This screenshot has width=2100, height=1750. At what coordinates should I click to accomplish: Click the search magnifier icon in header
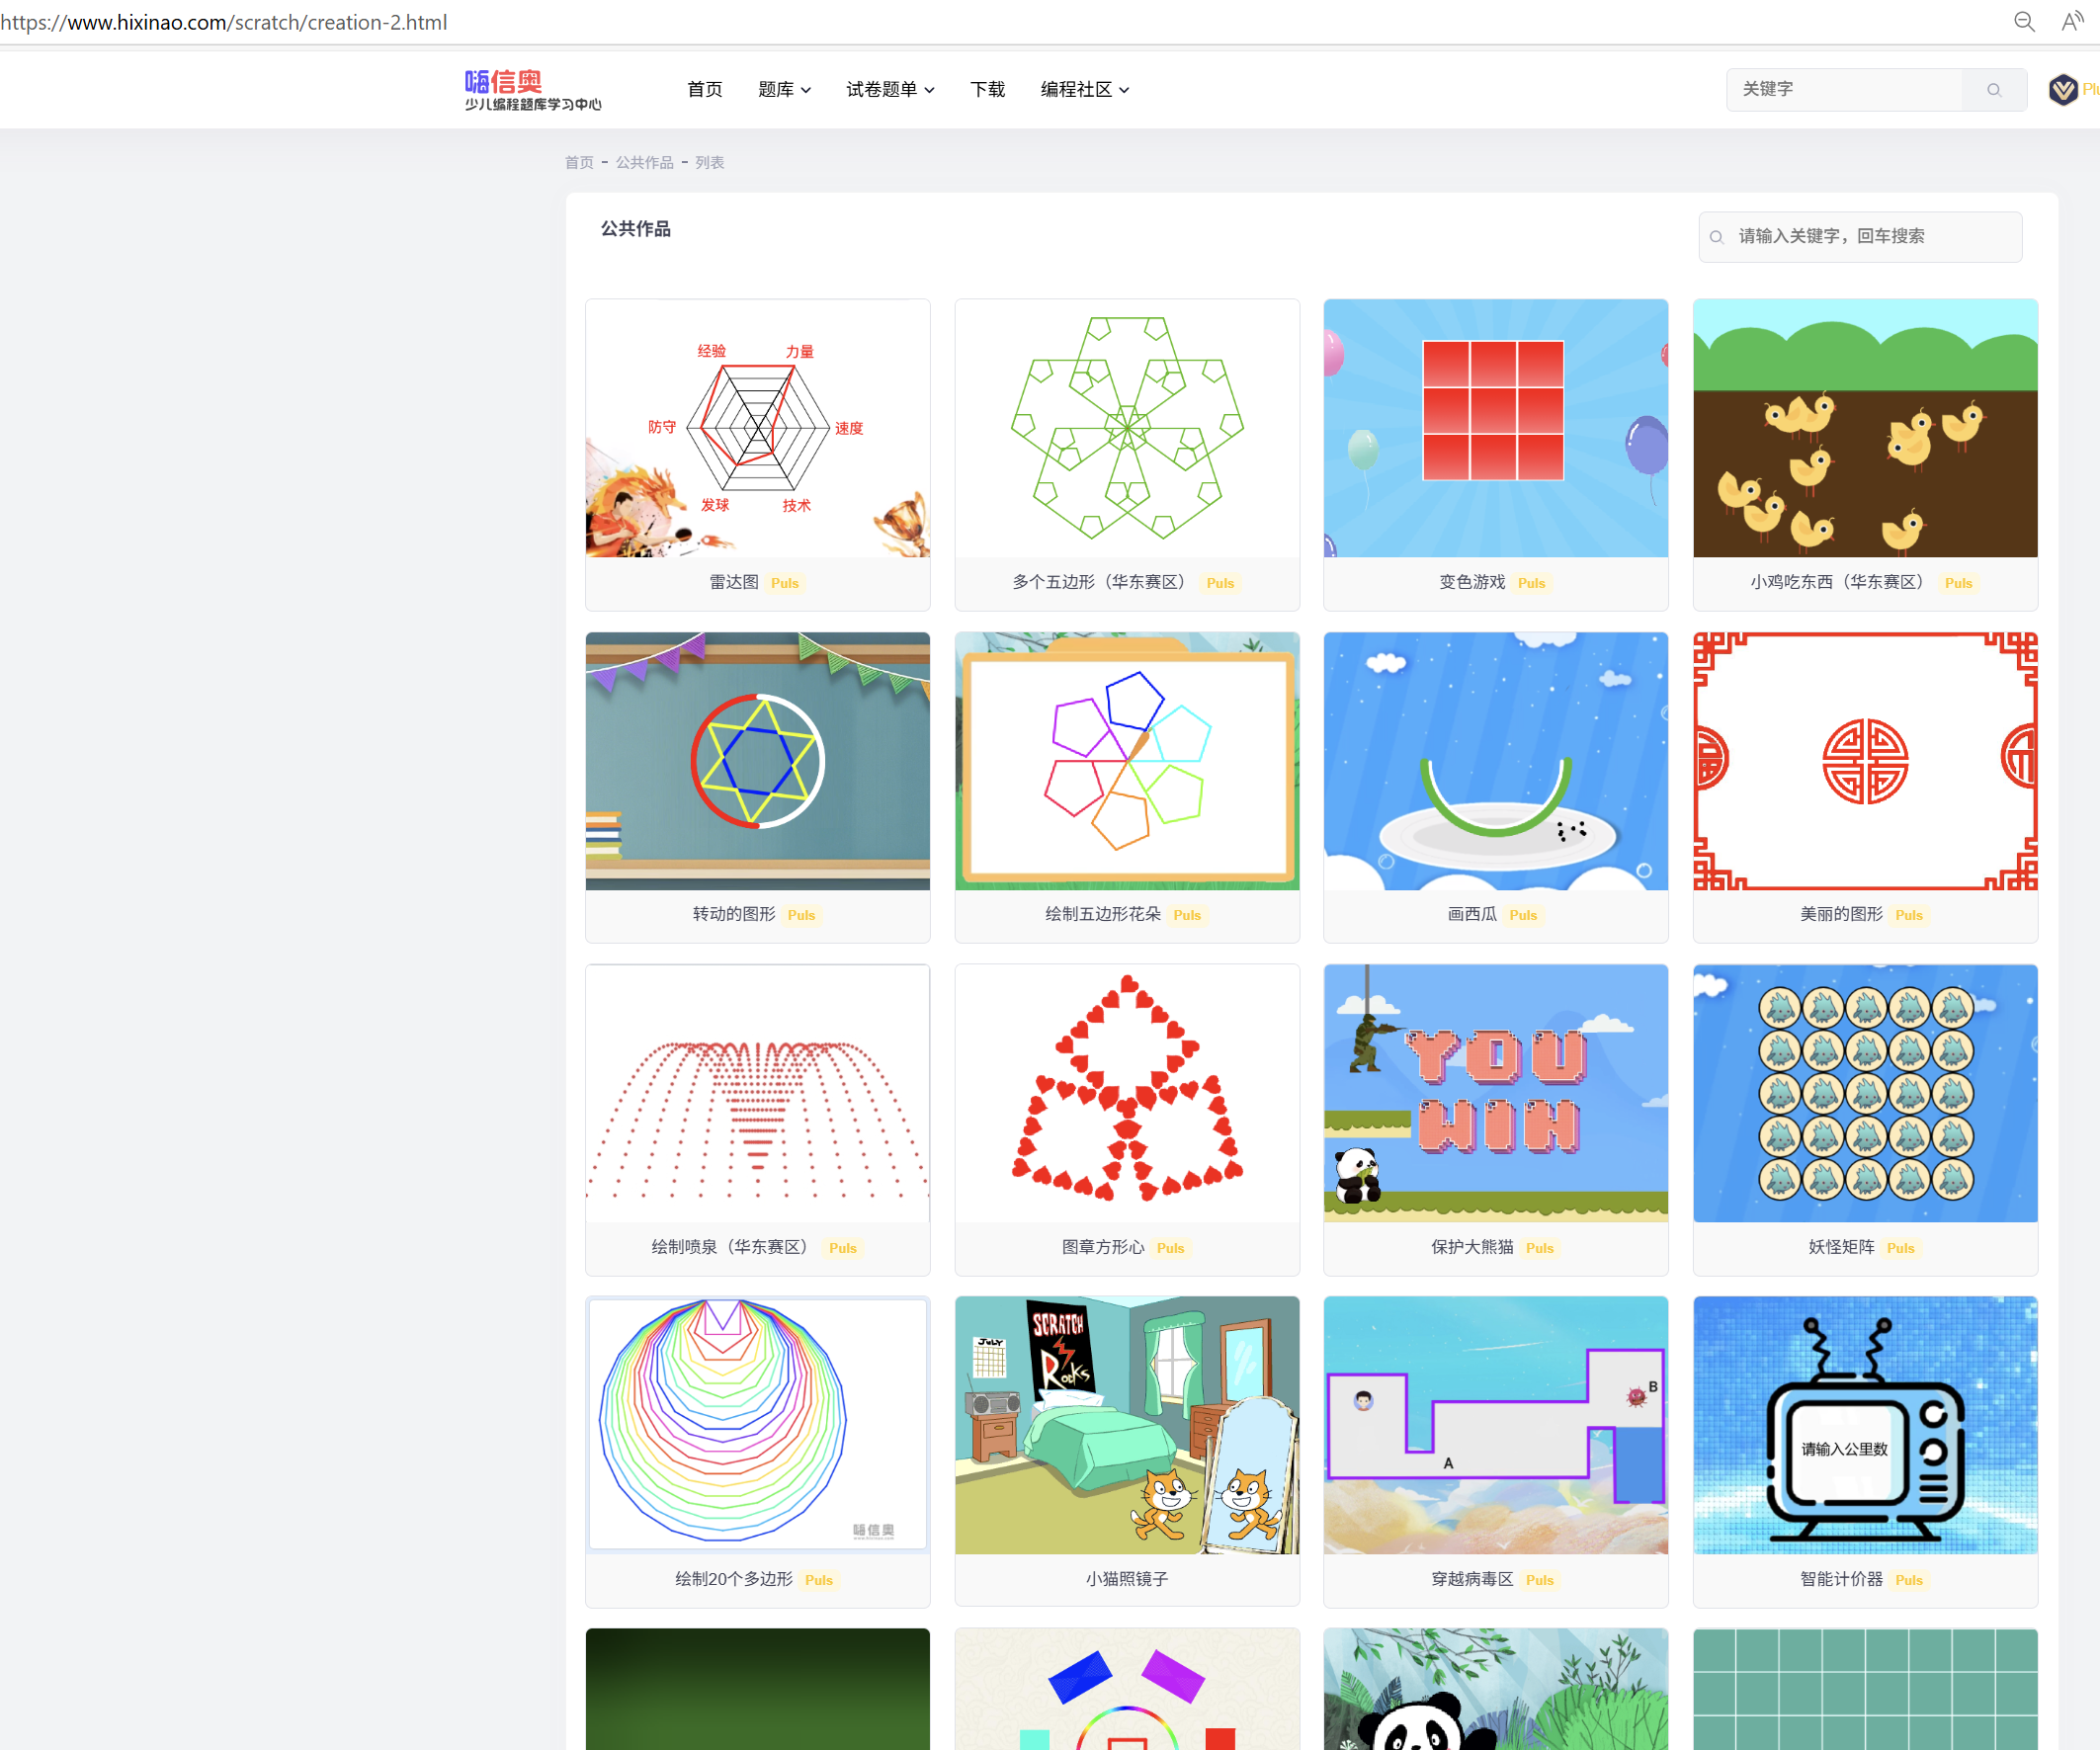[x=1993, y=90]
